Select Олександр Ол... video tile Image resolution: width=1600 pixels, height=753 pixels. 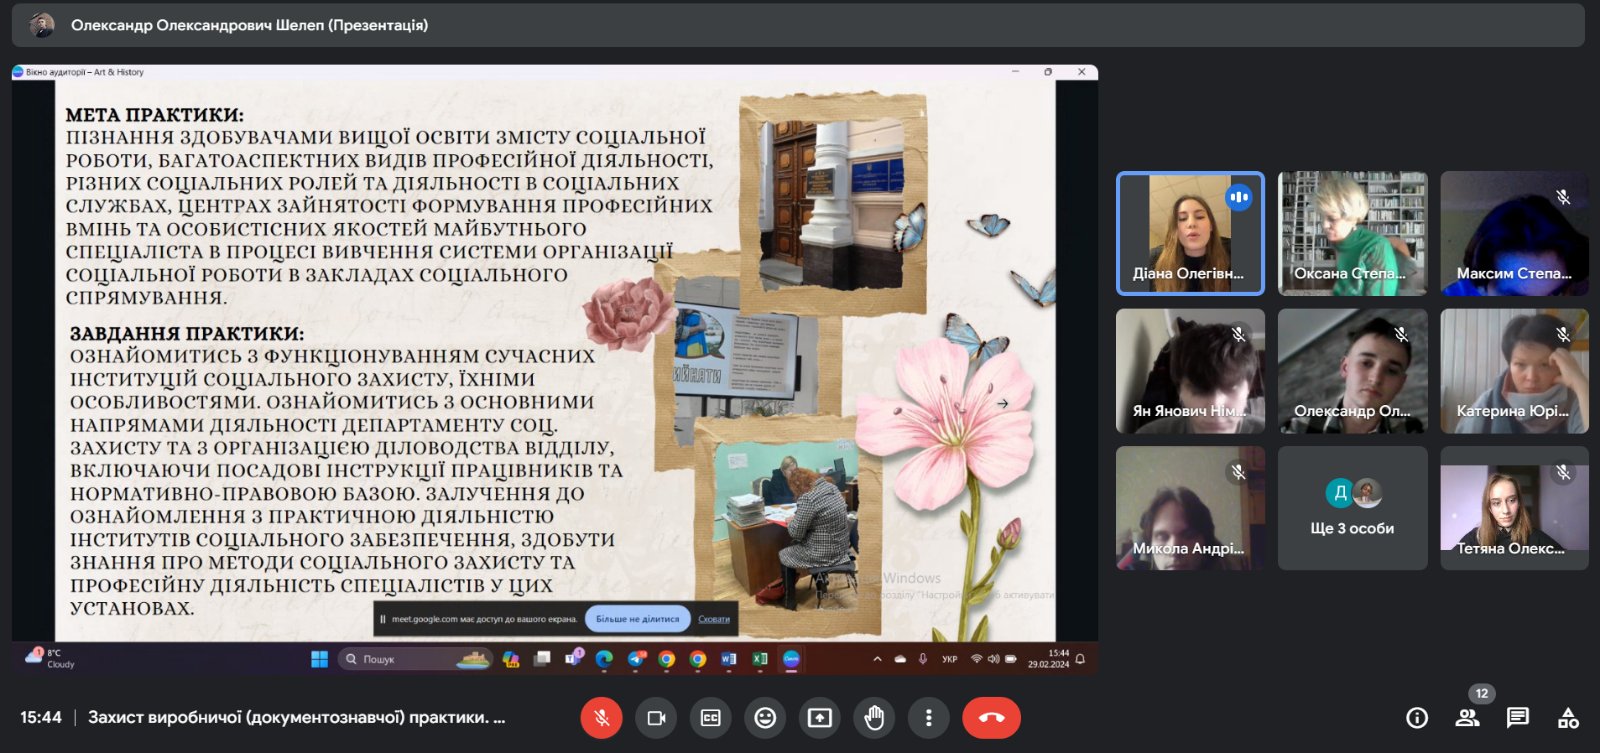pos(1352,371)
